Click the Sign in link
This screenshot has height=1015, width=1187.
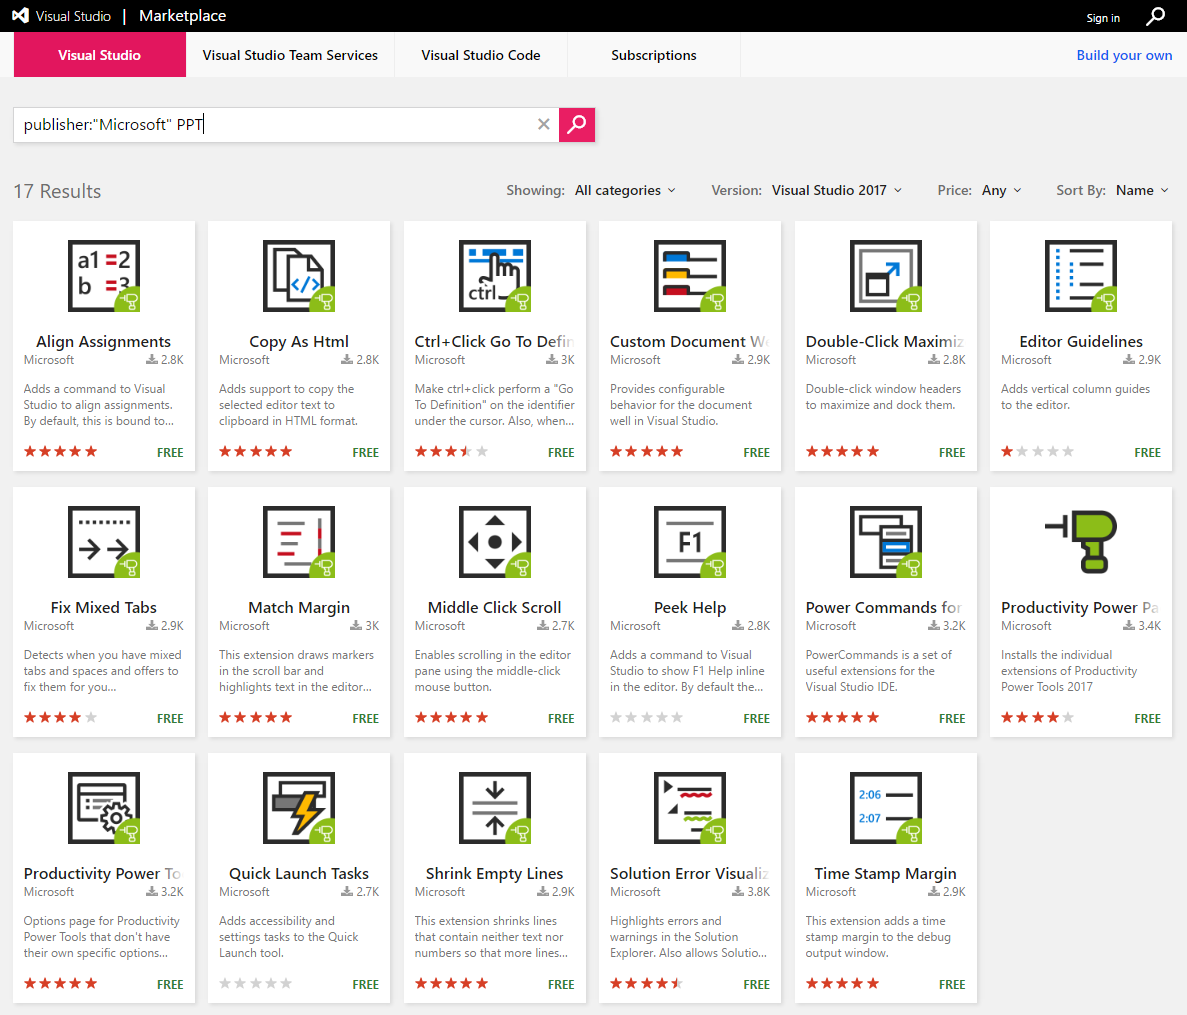(x=1102, y=17)
